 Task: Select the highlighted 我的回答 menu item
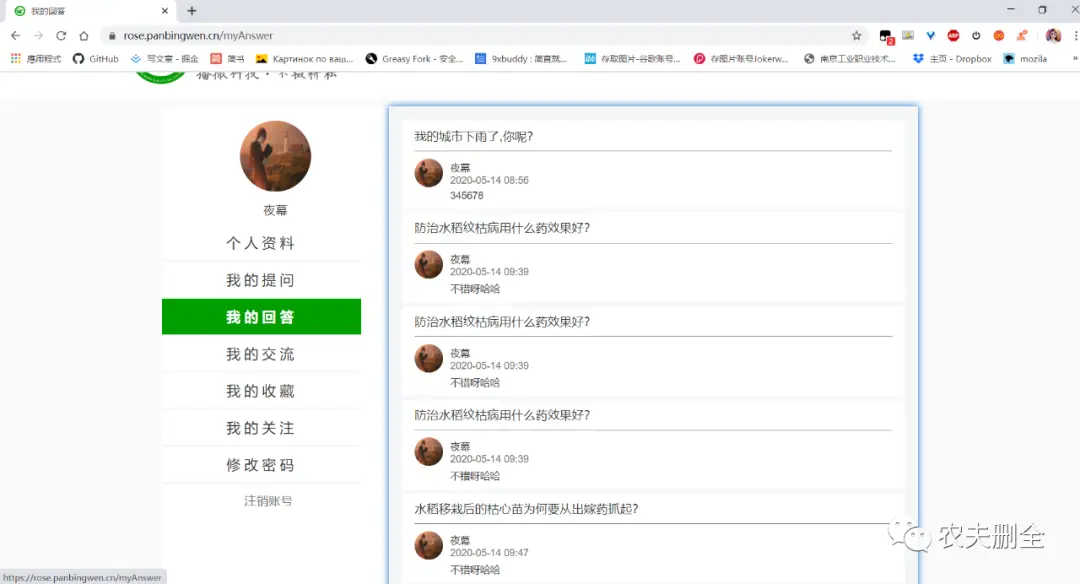coord(261,317)
